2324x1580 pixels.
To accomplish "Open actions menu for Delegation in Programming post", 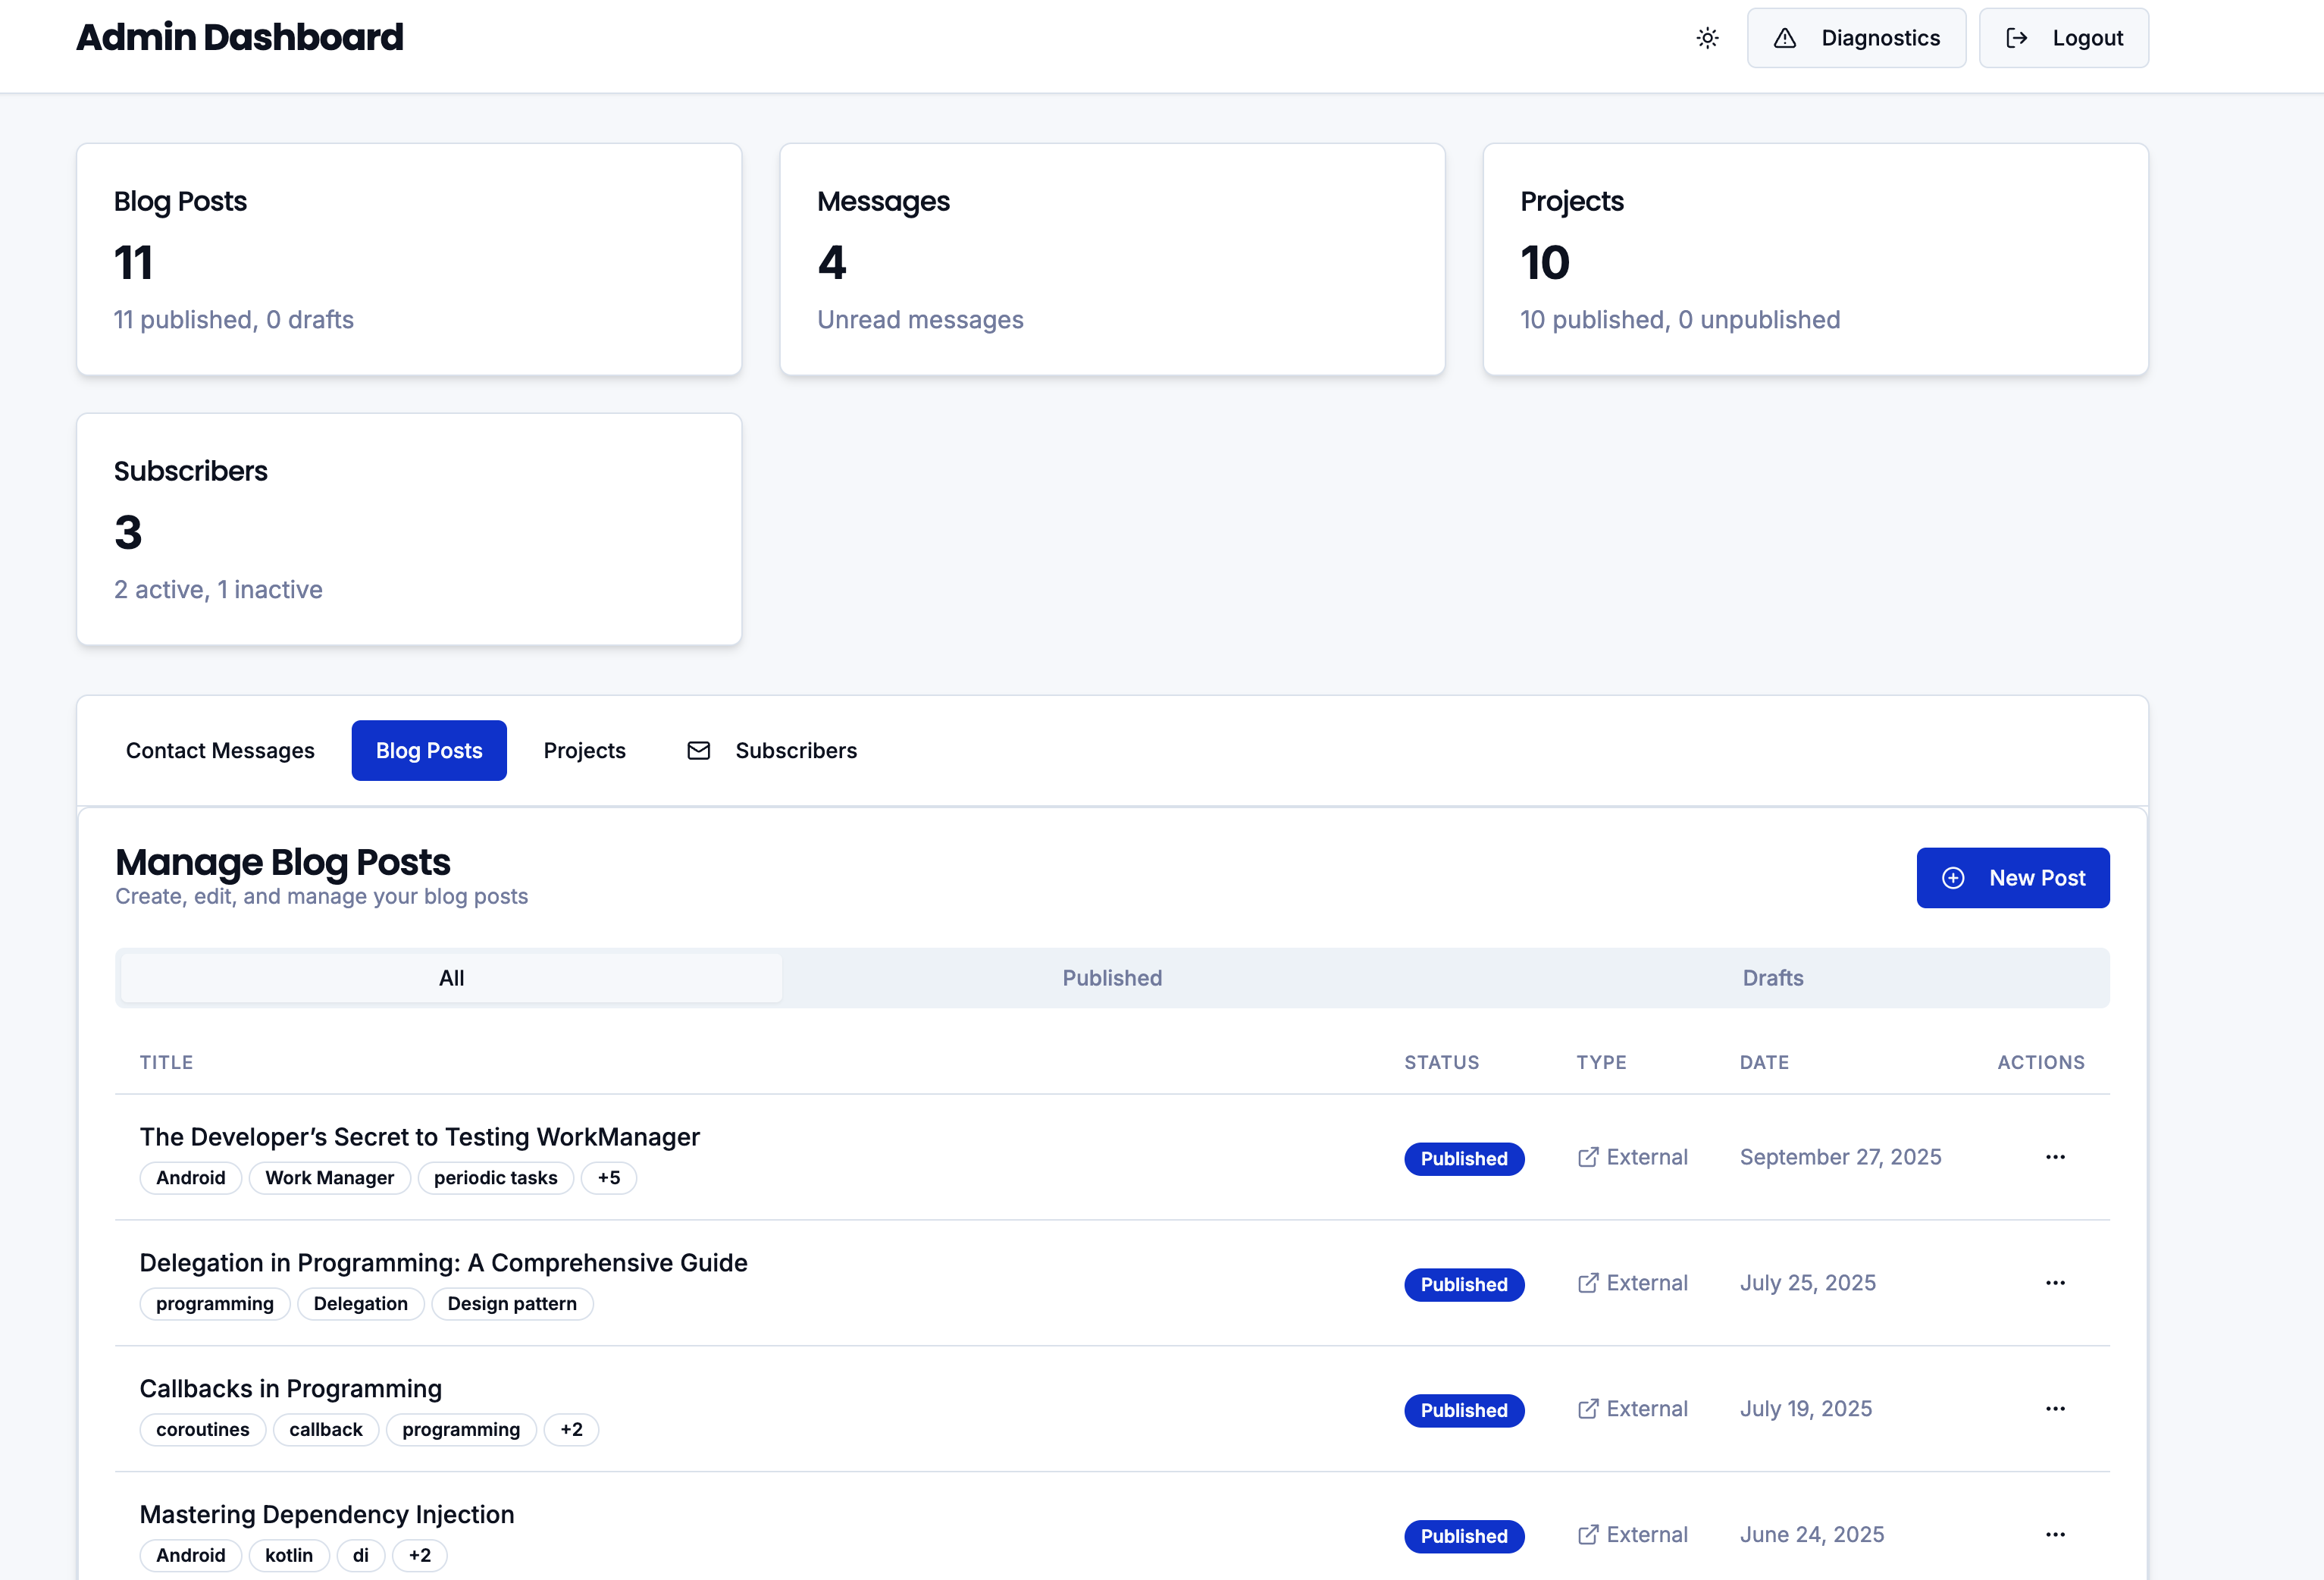I will point(2055,1283).
